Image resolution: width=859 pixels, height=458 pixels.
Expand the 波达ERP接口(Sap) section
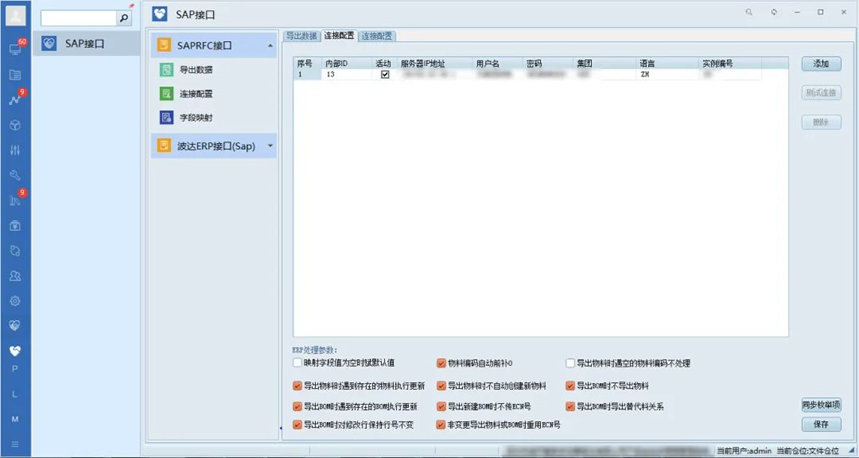pyautogui.click(x=269, y=146)
